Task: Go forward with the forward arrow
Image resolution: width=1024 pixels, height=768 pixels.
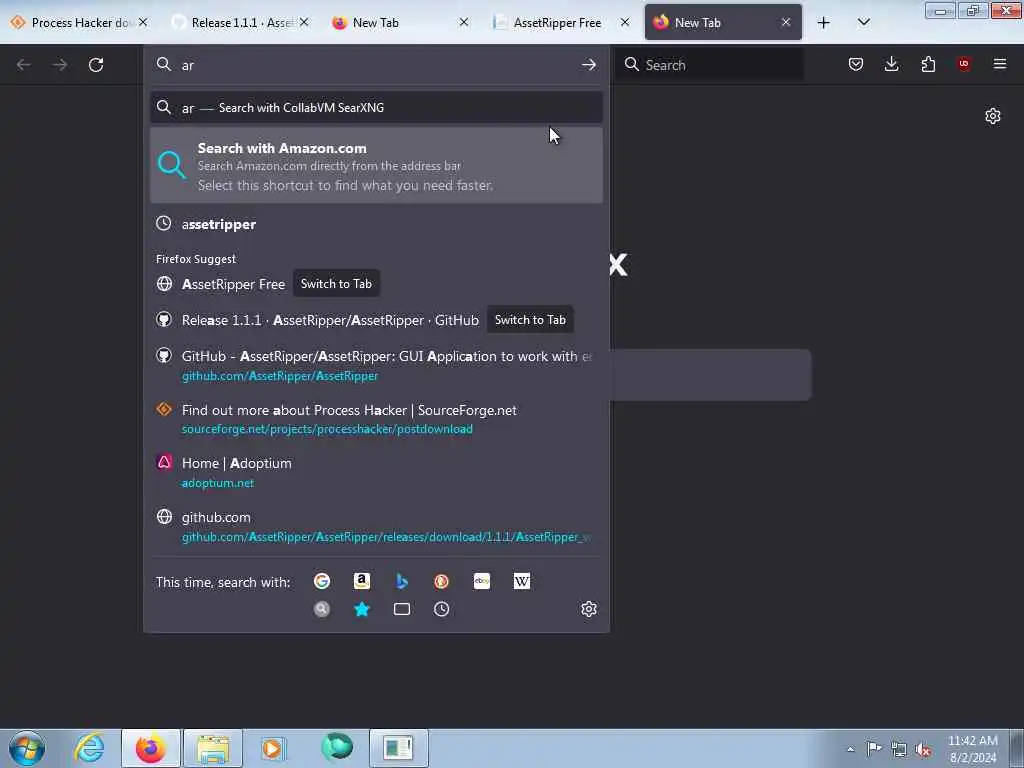Action: click(x=60, y=65)
